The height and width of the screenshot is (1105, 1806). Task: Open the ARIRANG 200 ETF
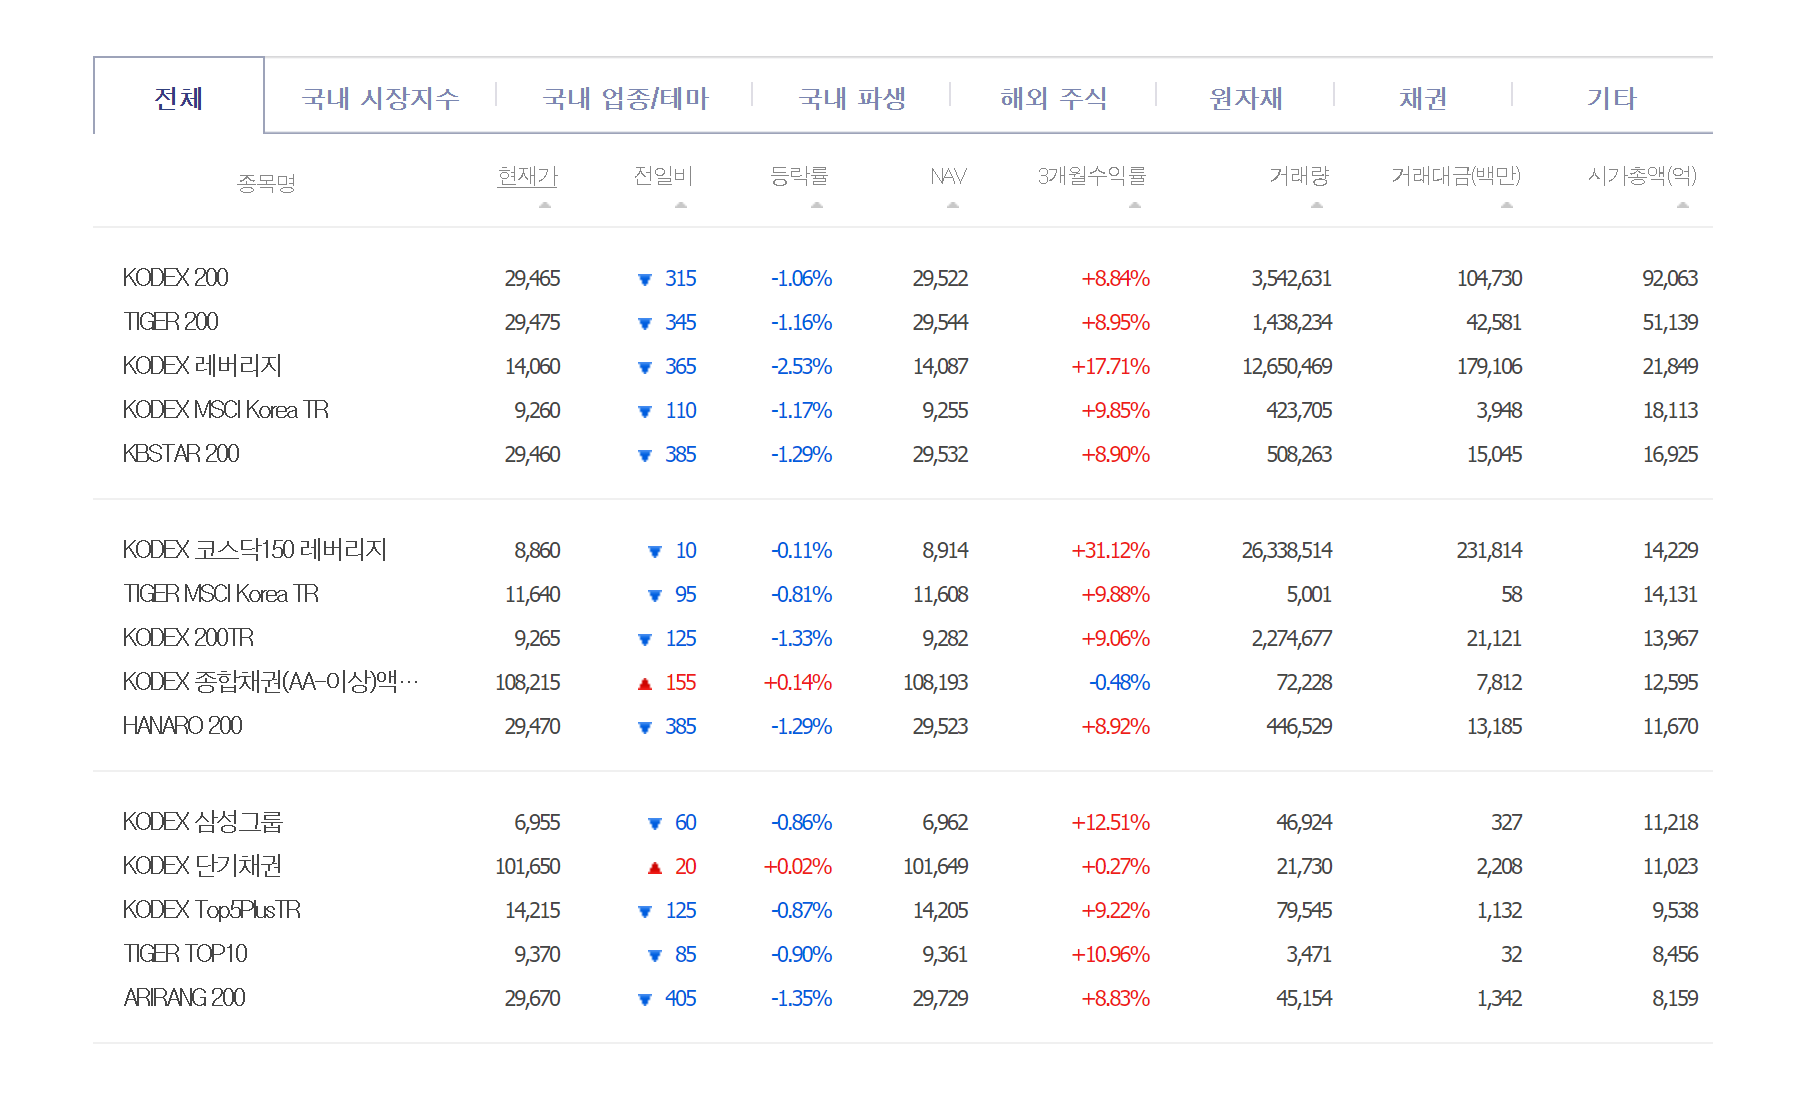(184, 998)
